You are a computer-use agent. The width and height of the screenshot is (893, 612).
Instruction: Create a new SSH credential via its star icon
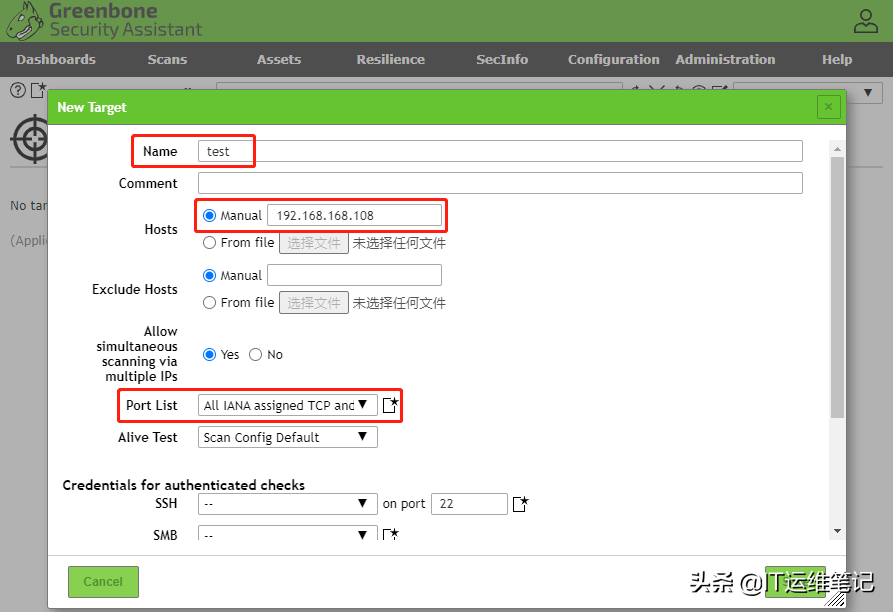coord(520,504)
